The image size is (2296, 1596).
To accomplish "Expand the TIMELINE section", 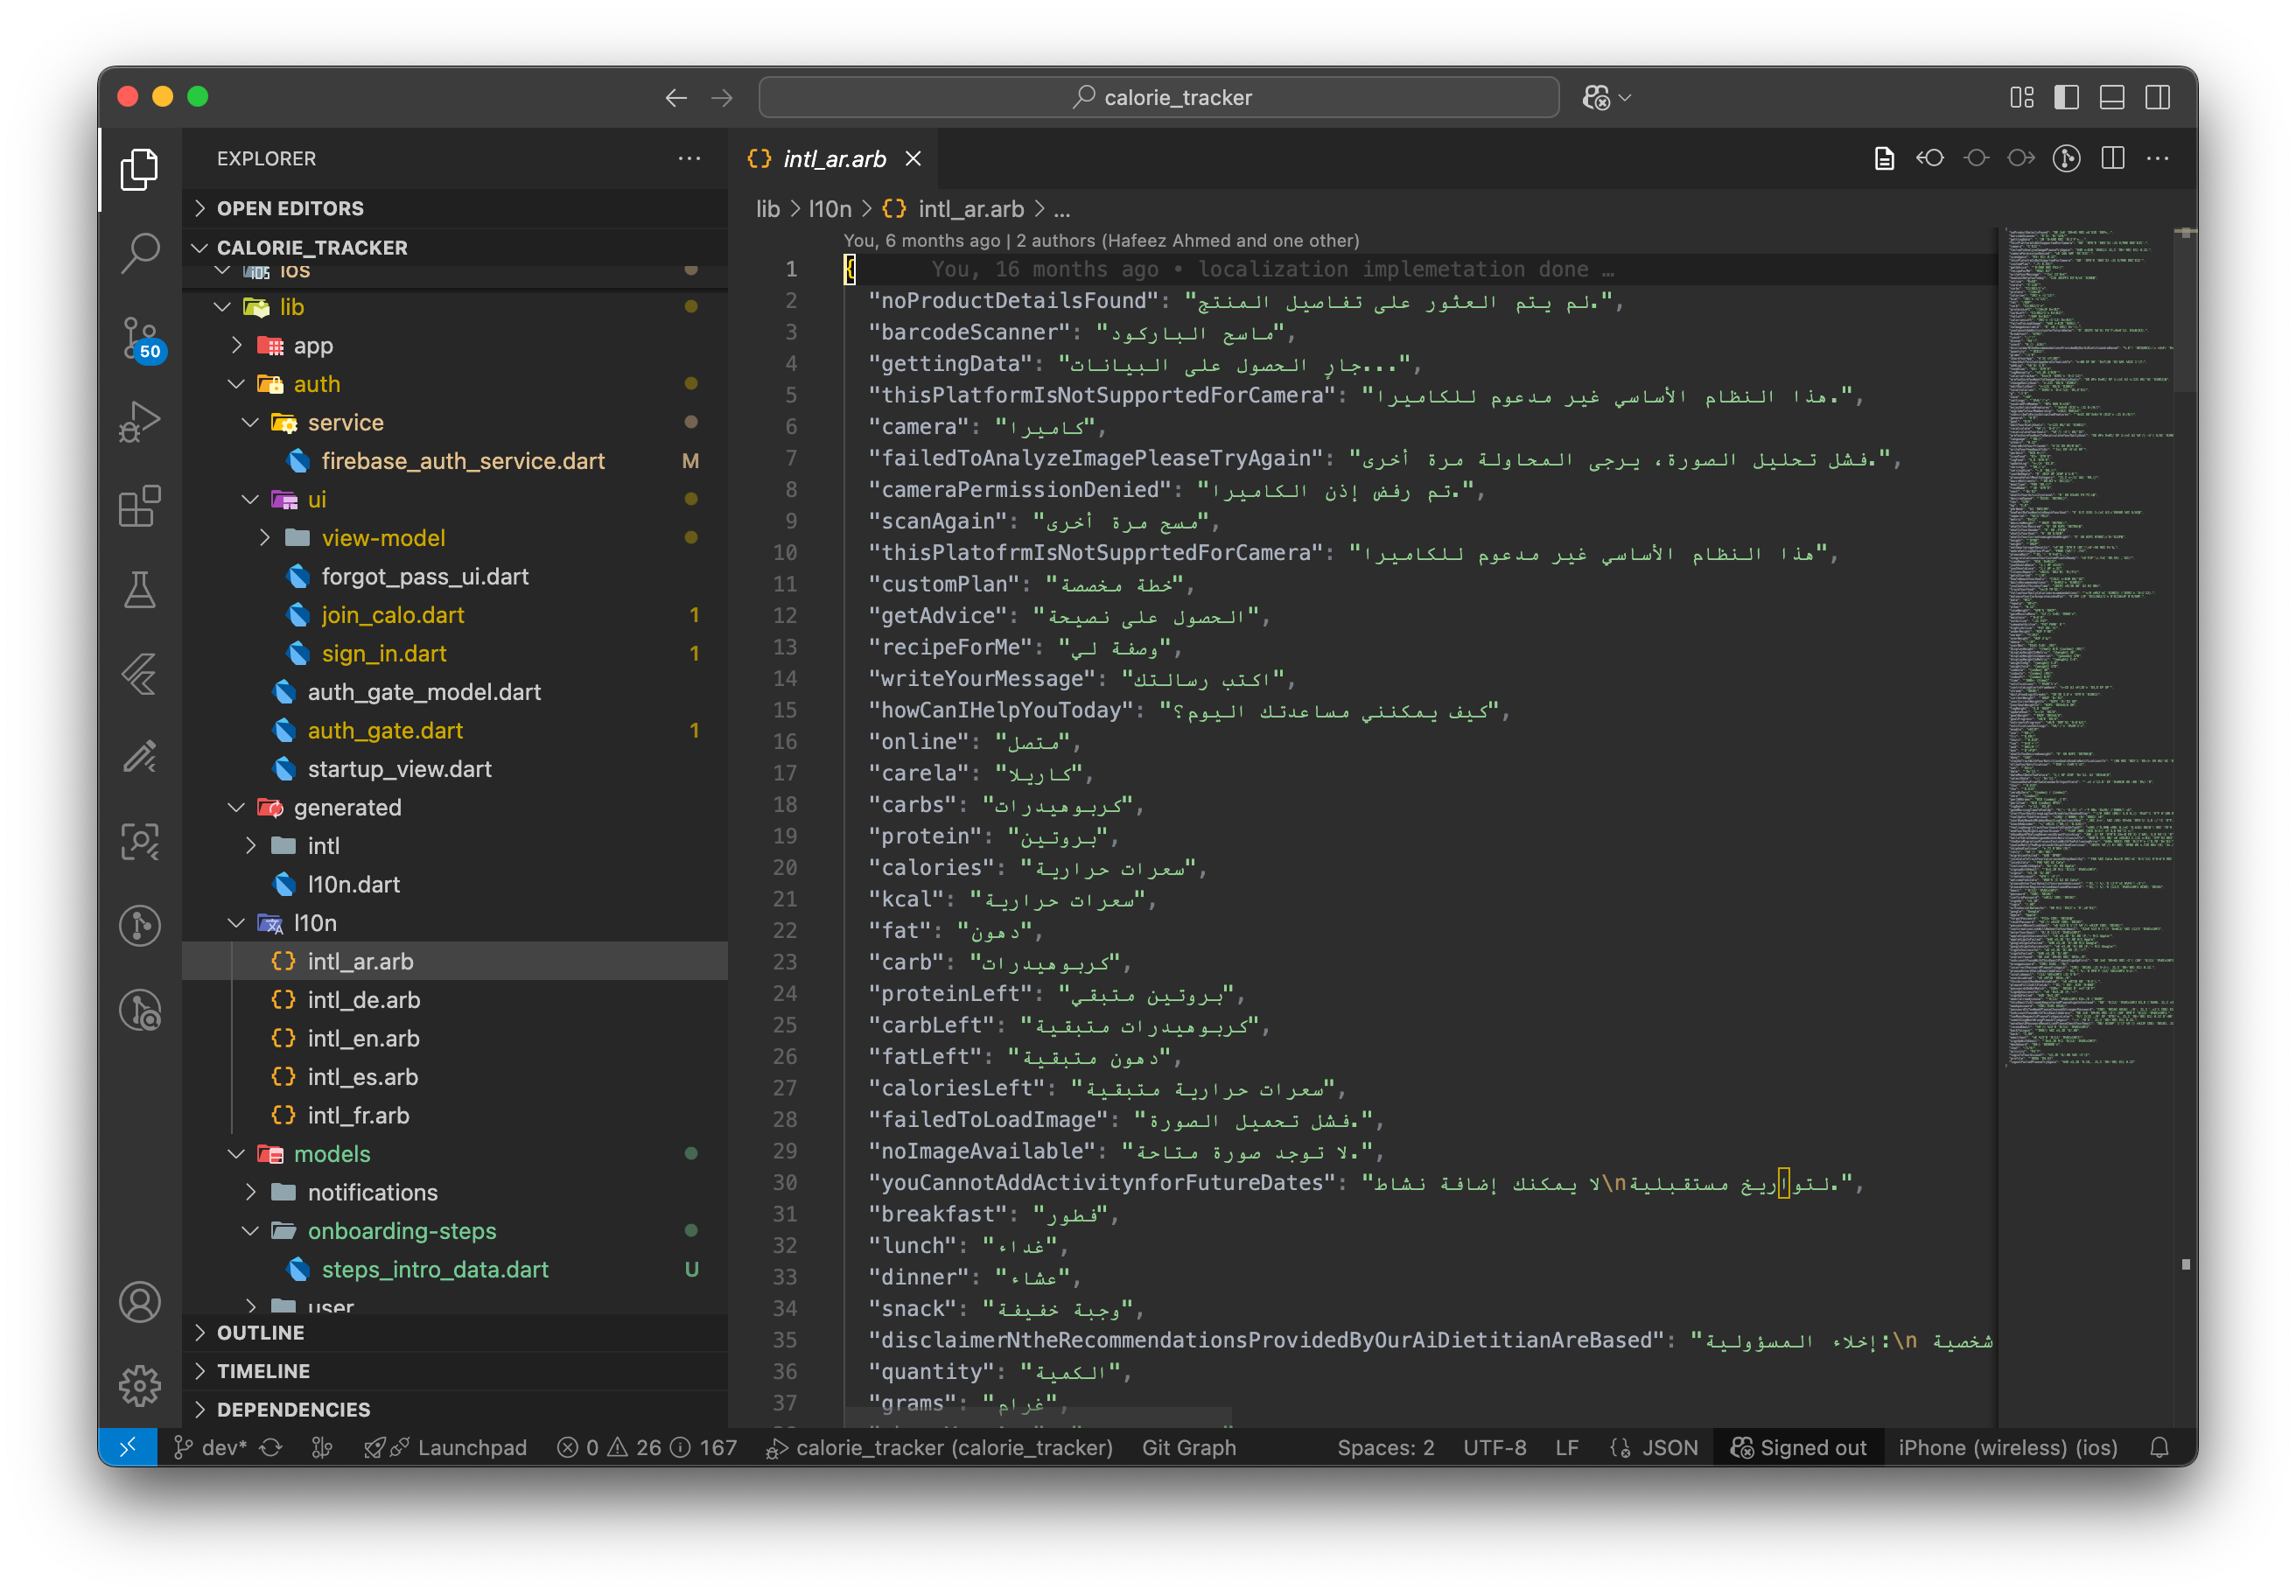I will [x=455, y=1371].
